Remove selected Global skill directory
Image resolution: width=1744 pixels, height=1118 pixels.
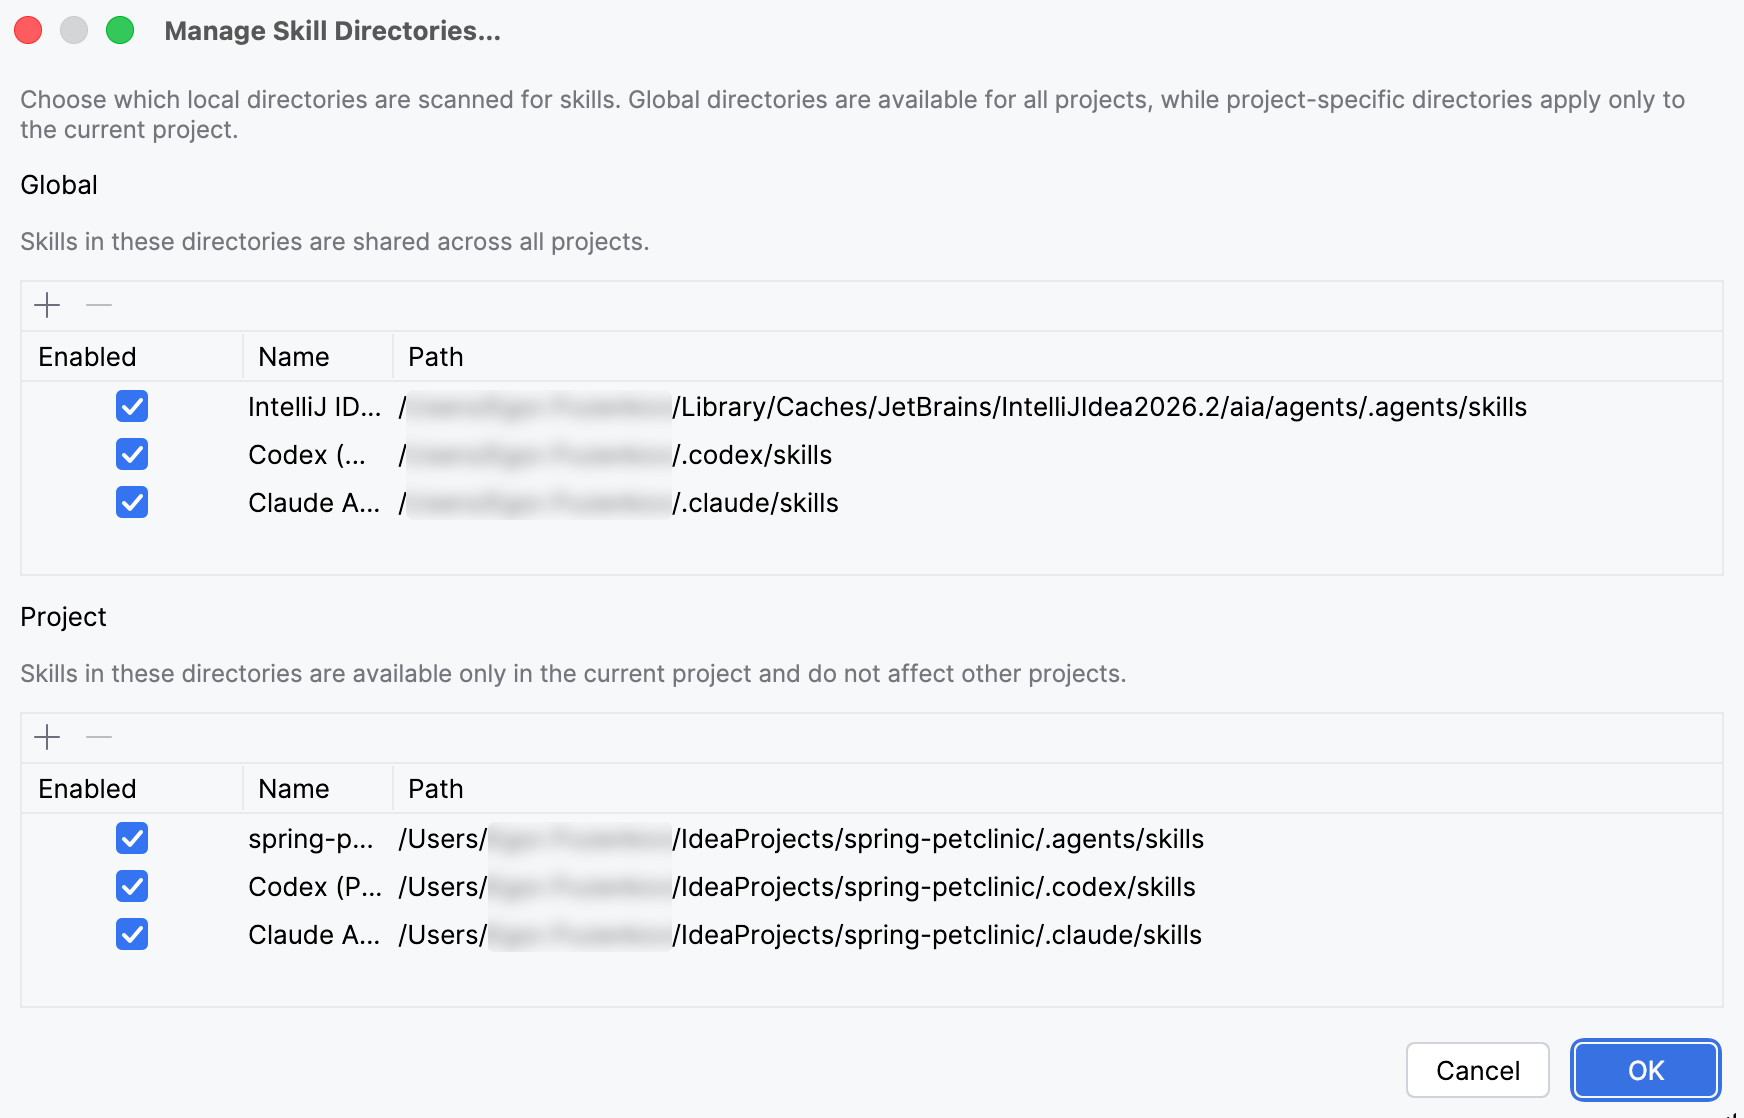99,305
